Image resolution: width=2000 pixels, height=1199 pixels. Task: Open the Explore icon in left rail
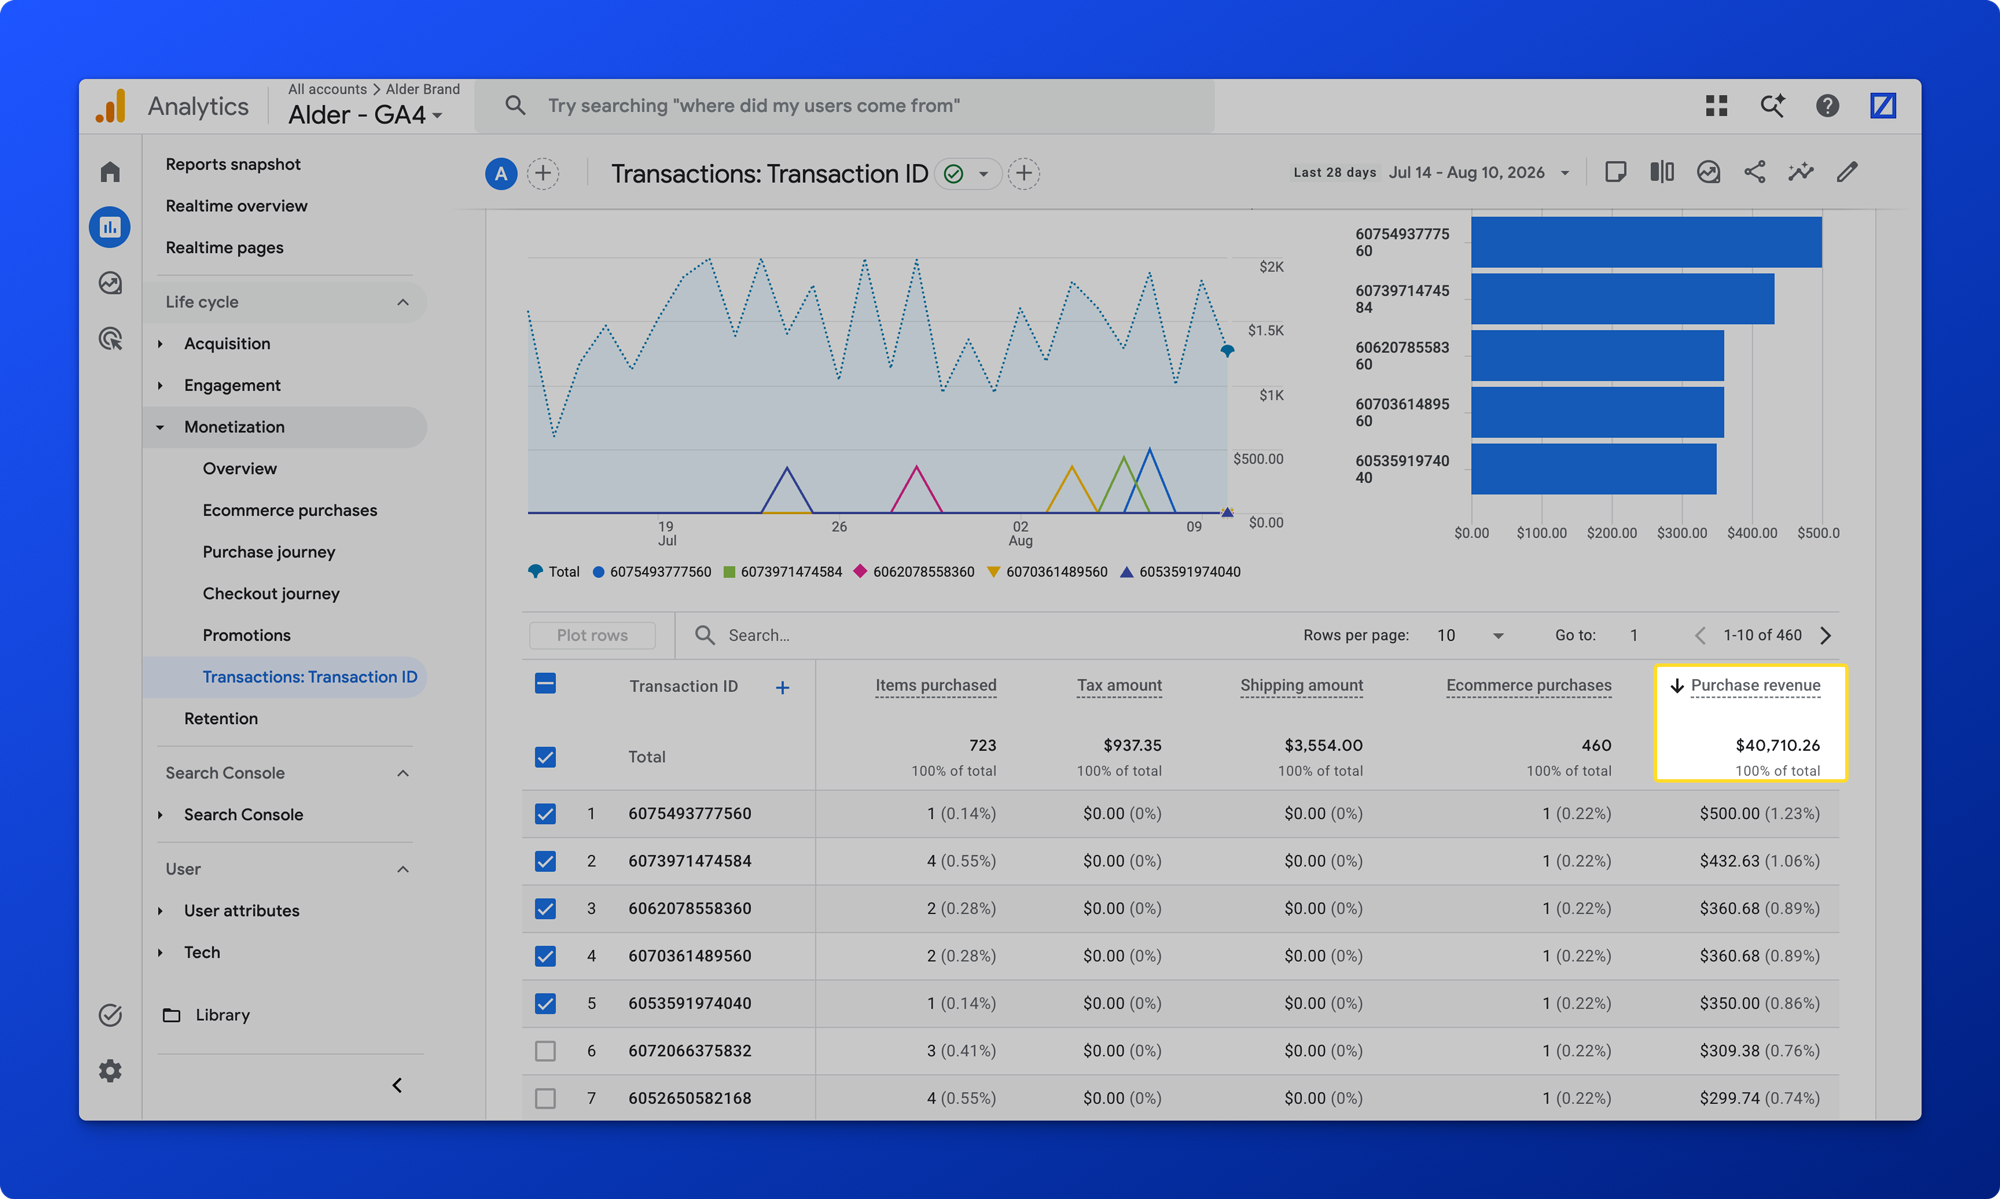(x=110, y=283)
